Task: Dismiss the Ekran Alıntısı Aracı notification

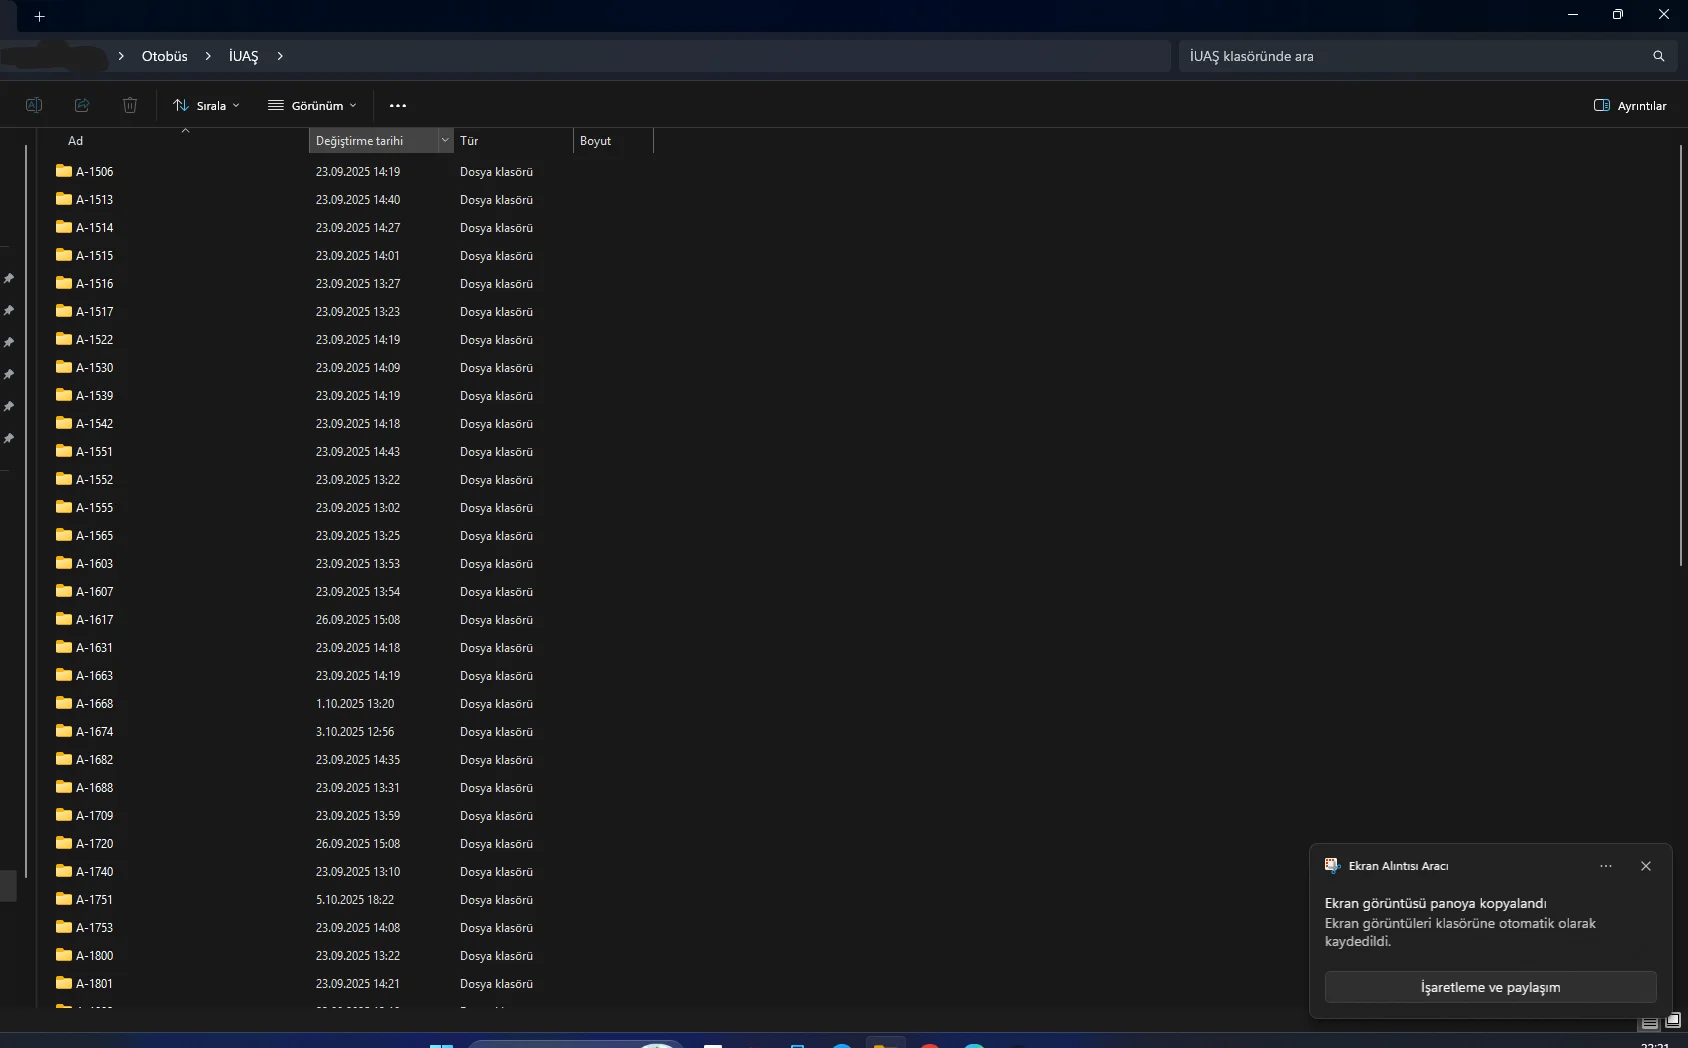Action: 1646,866
